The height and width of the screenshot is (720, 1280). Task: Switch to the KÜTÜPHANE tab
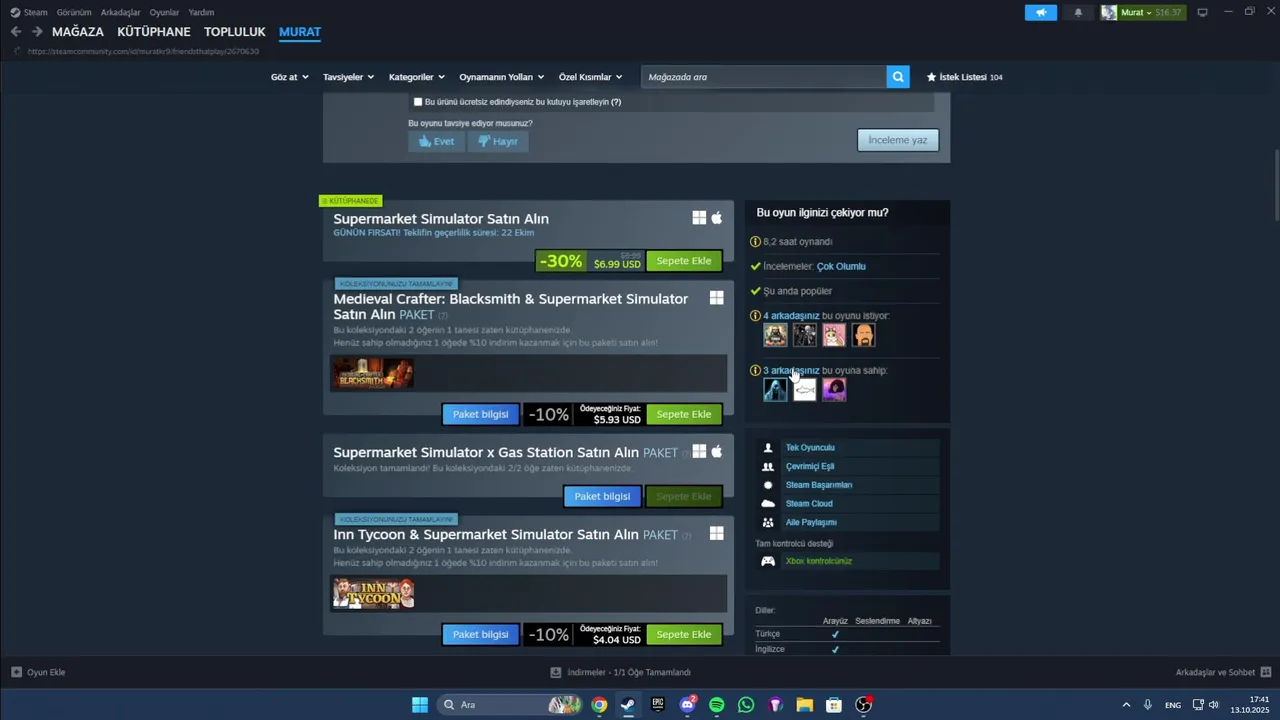pos(154,32)
